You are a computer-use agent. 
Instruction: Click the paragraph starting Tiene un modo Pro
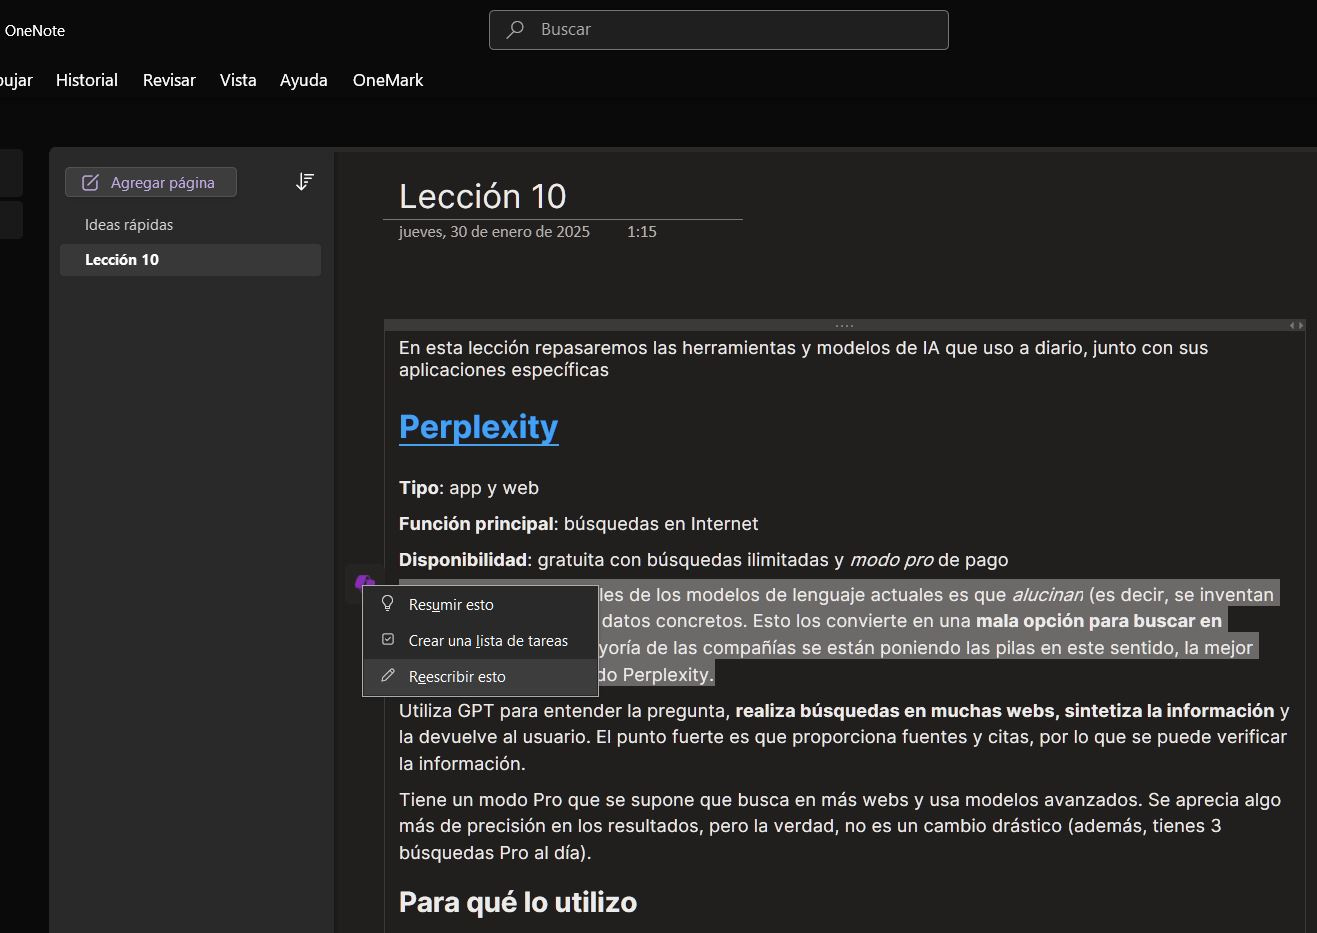[840, 826]
